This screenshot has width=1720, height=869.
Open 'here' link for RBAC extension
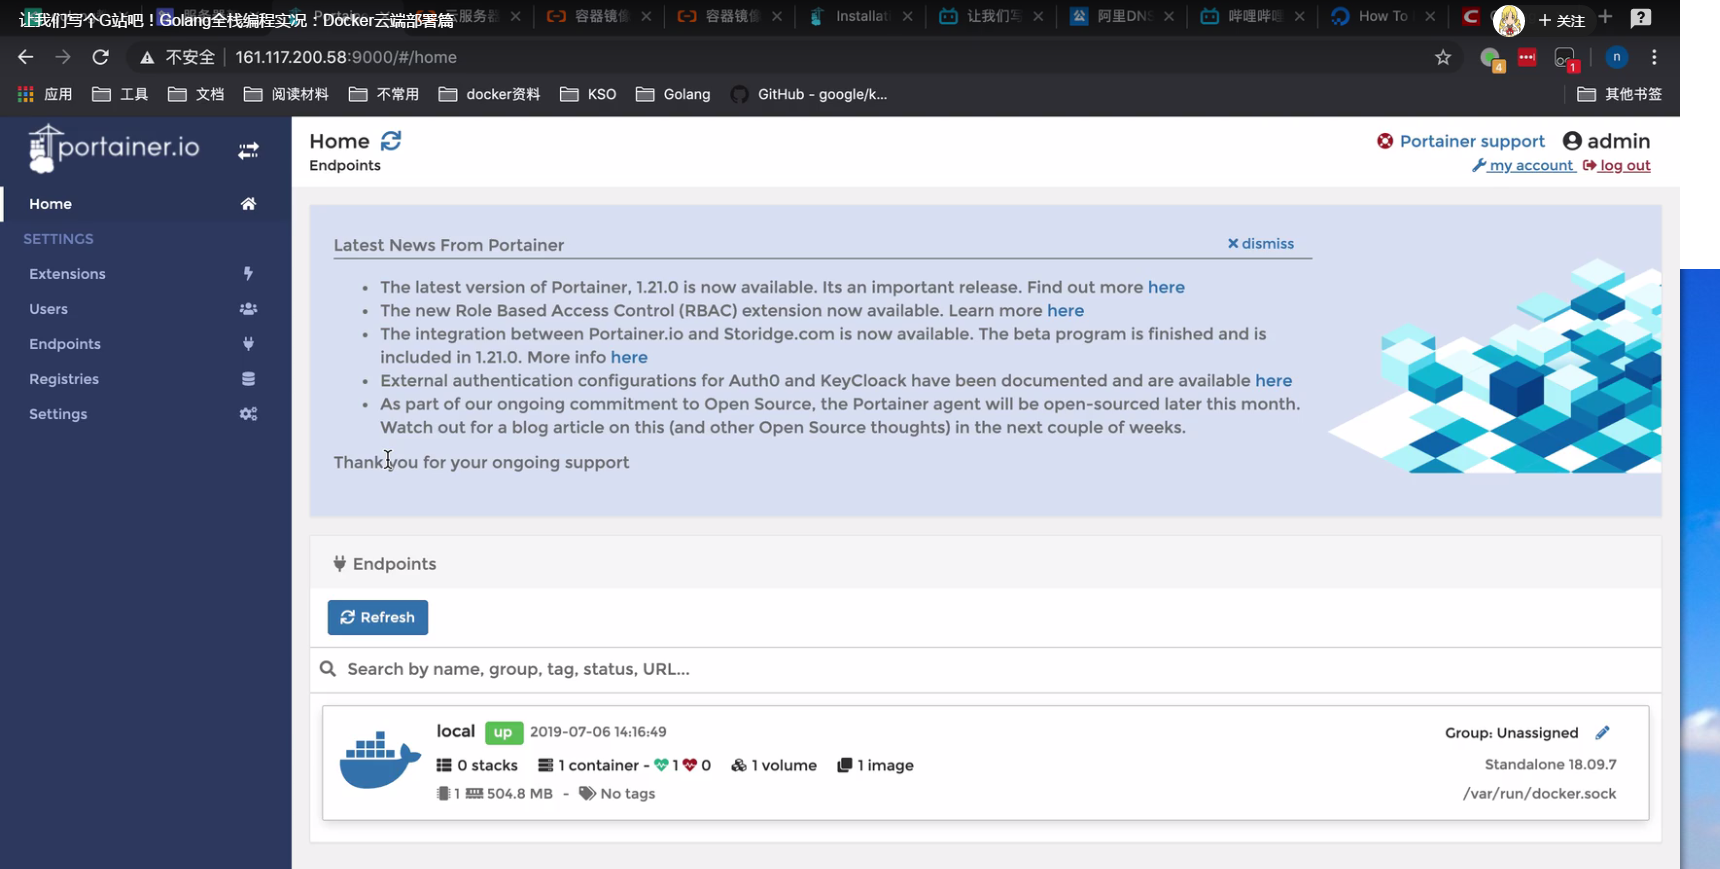coord(1065,311)
